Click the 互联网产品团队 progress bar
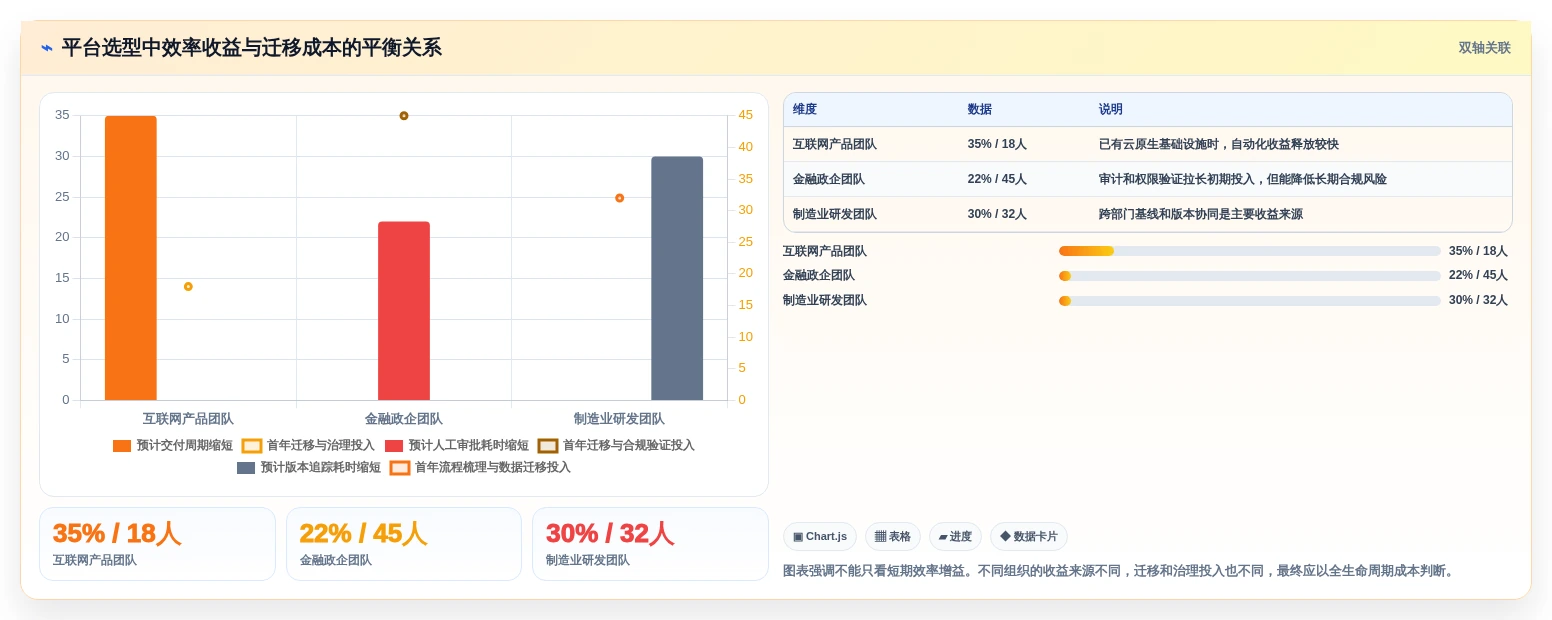1552x620 pixels. tap(1250, 251)
